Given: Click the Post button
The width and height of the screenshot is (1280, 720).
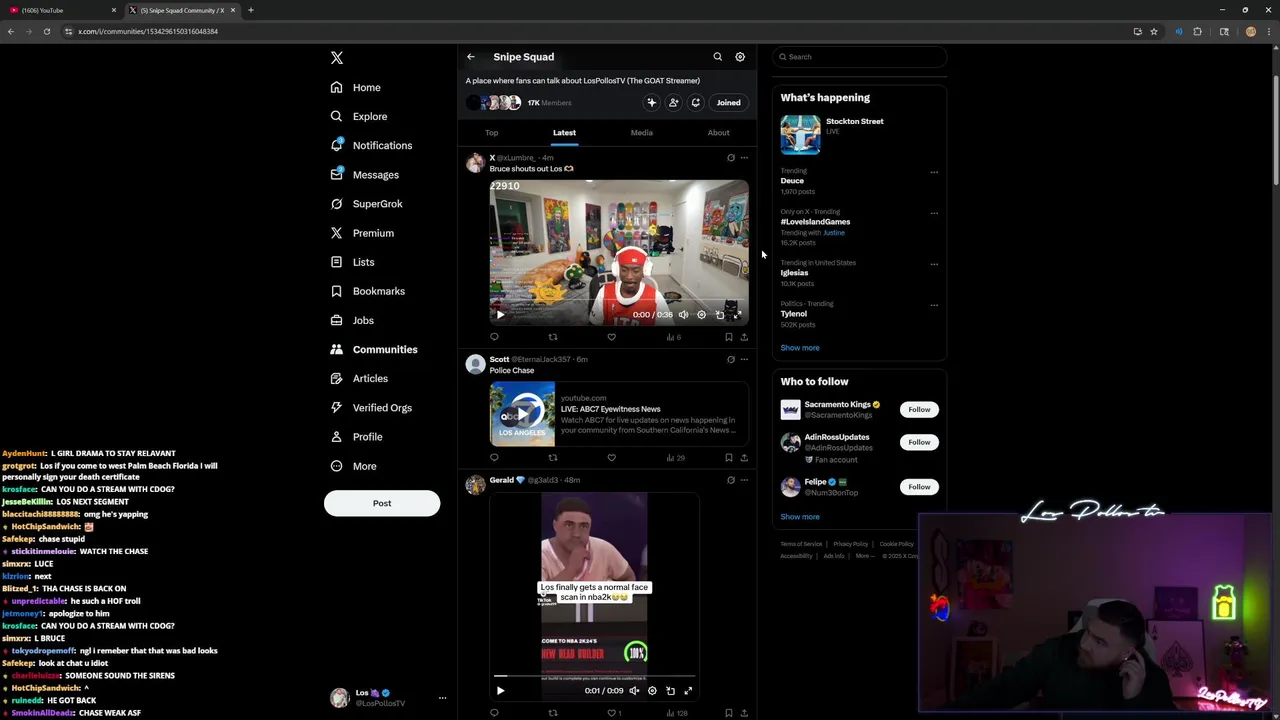Looking at the screenshot, I should tap(382, 503).
